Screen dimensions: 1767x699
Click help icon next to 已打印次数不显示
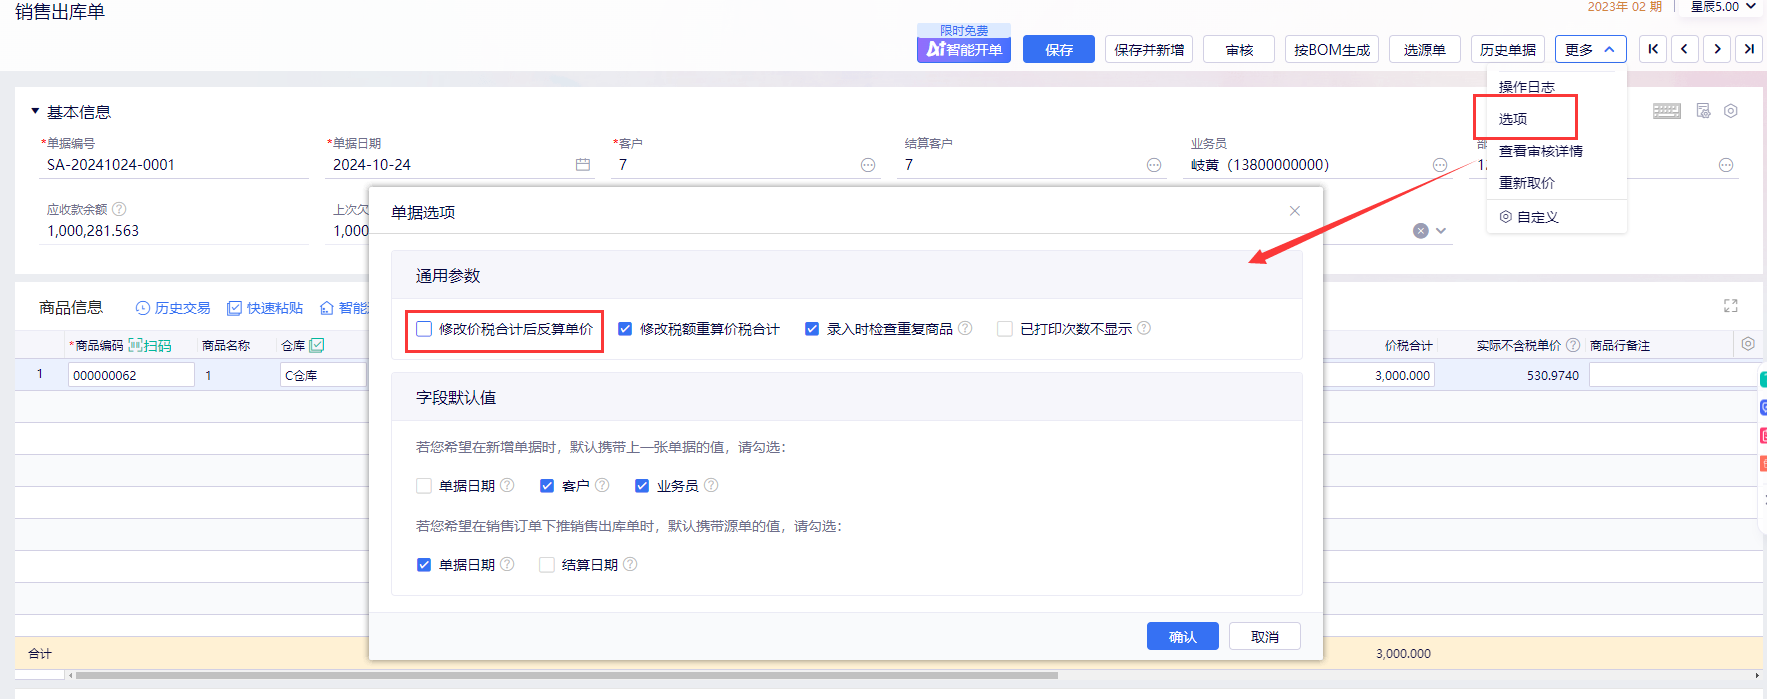1144,328
